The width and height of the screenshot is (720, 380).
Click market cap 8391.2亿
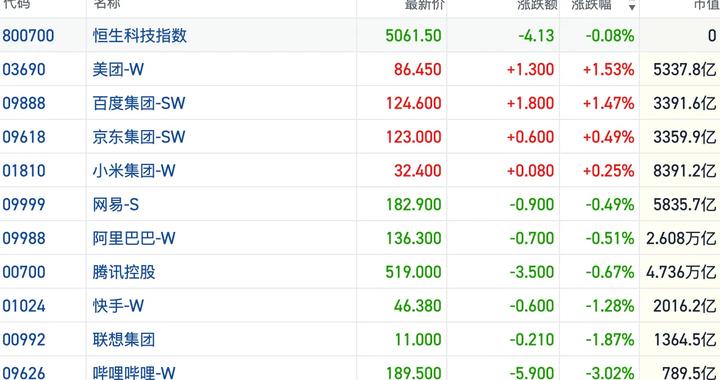click(685, 171)
